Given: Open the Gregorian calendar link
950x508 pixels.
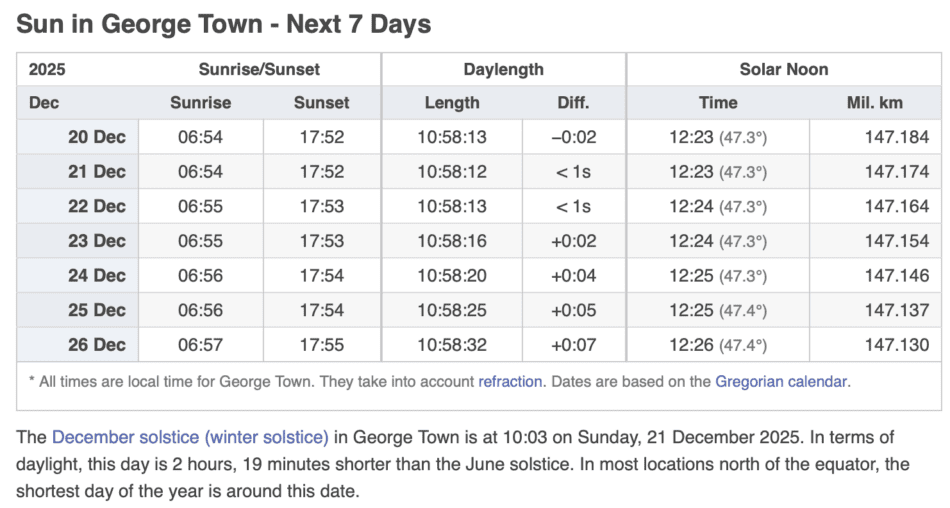Looking at the screenshot, I should click(x=782, y=381).
